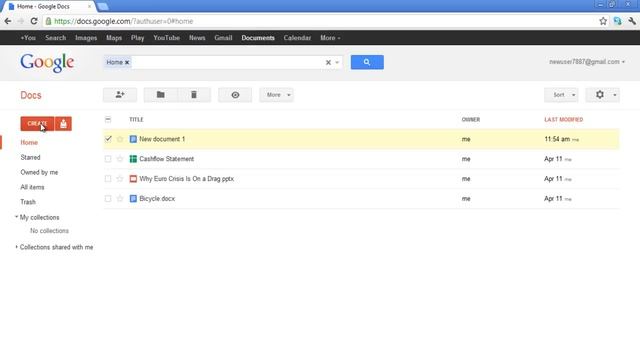Screen dimensions: 640x360
Task: Select the Home sidebar link
Action: click(29, 142)
